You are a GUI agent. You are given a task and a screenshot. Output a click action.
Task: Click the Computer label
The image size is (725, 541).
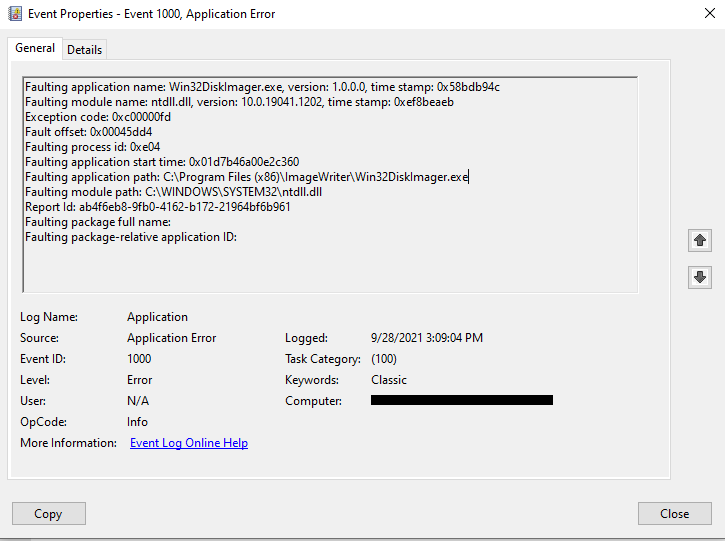[313, 401]
